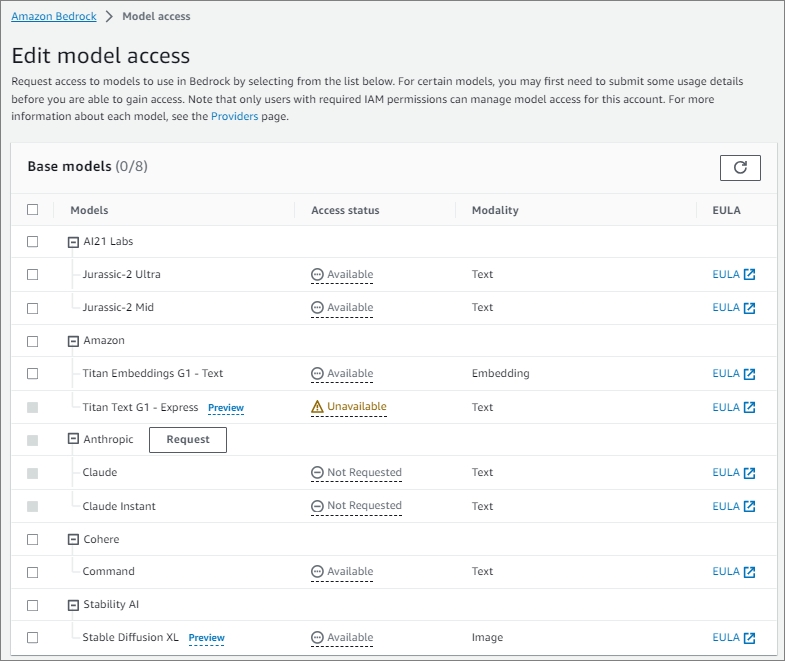Collapse the AI21 Labs group
Viewport: 785px width, 661px height.
(x=73, y=242)
